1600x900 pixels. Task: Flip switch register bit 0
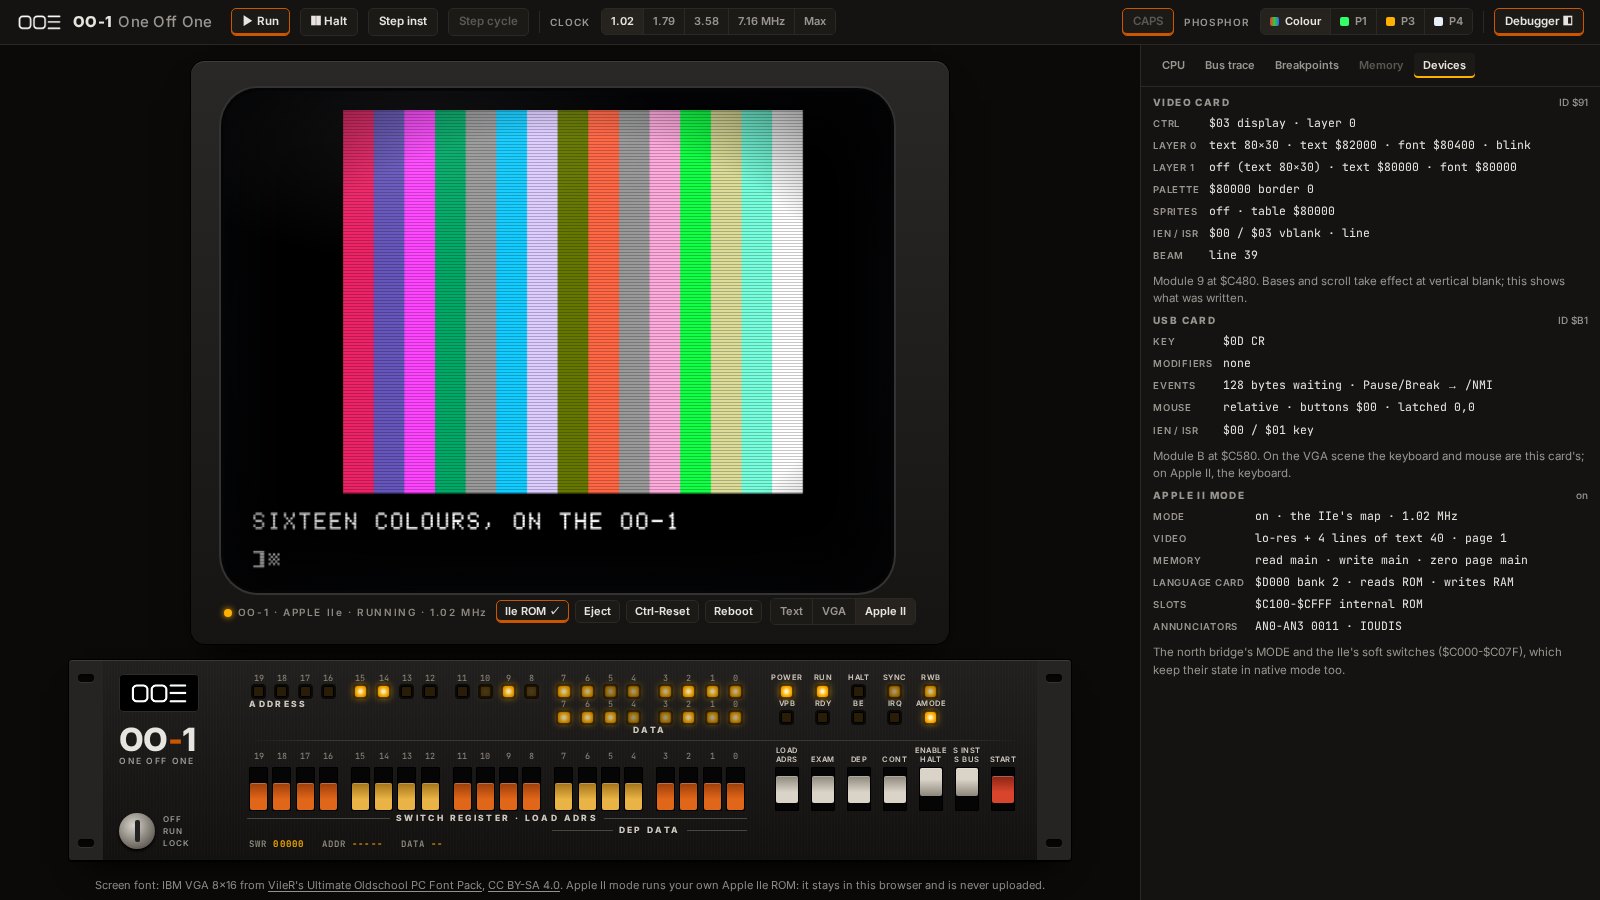(x=735, y=788)
